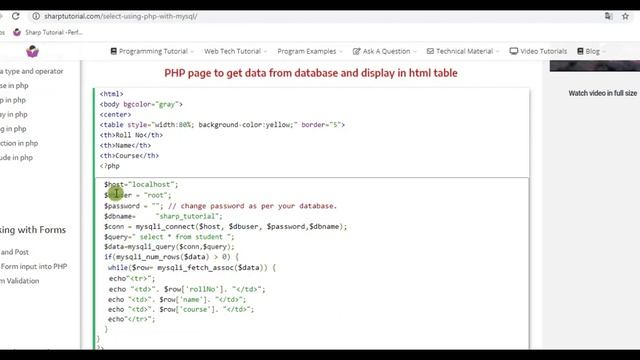Click the '<th>Roll No</th>' code line
The width and height of the screenshot is (640, 360).
[131, 135]
